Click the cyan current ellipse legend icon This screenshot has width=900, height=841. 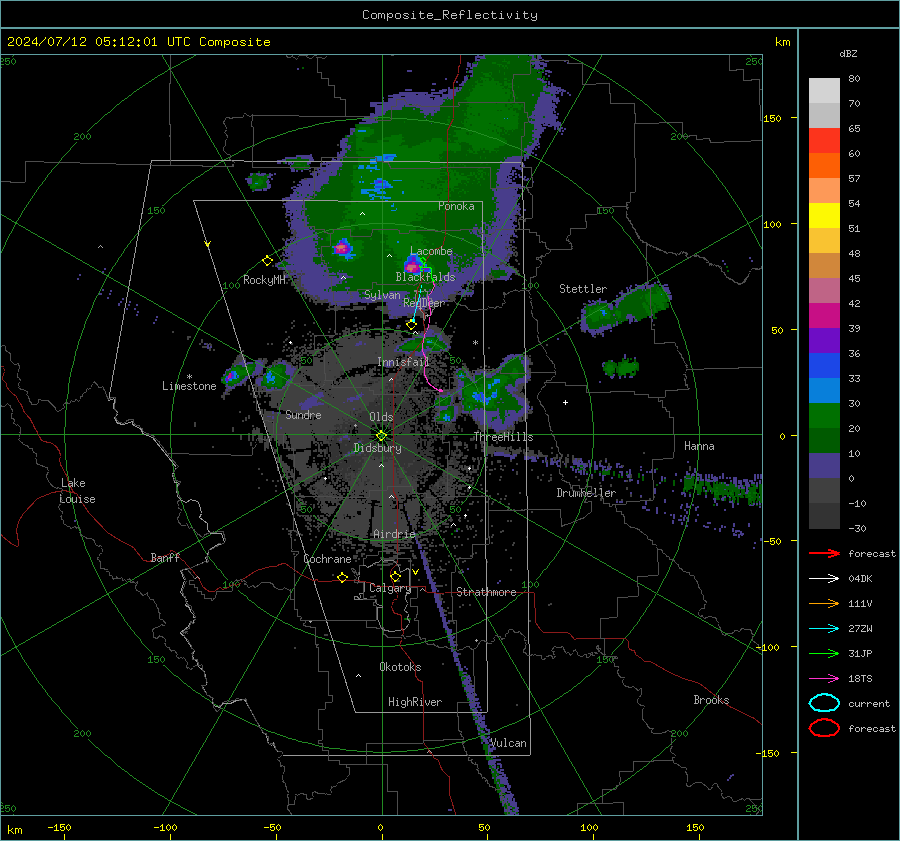click(824, 703)
